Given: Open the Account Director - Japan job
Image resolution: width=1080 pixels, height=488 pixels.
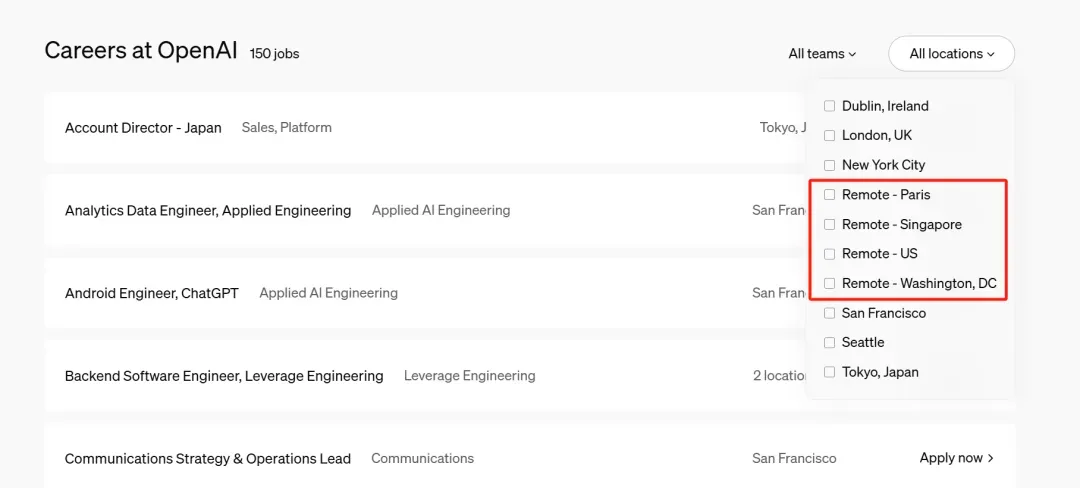Looking at the screenshot, I should [x=143, y=128].
